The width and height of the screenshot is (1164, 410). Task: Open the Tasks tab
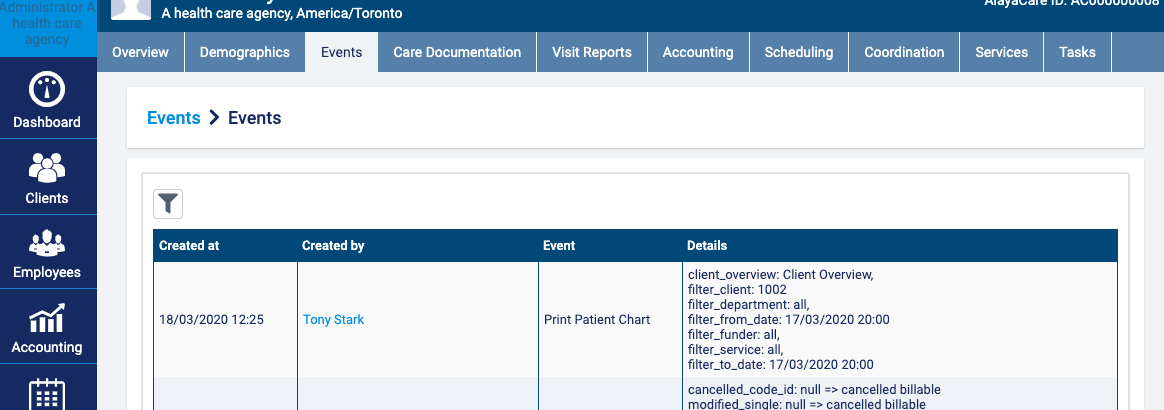[x=1077, y=52]
